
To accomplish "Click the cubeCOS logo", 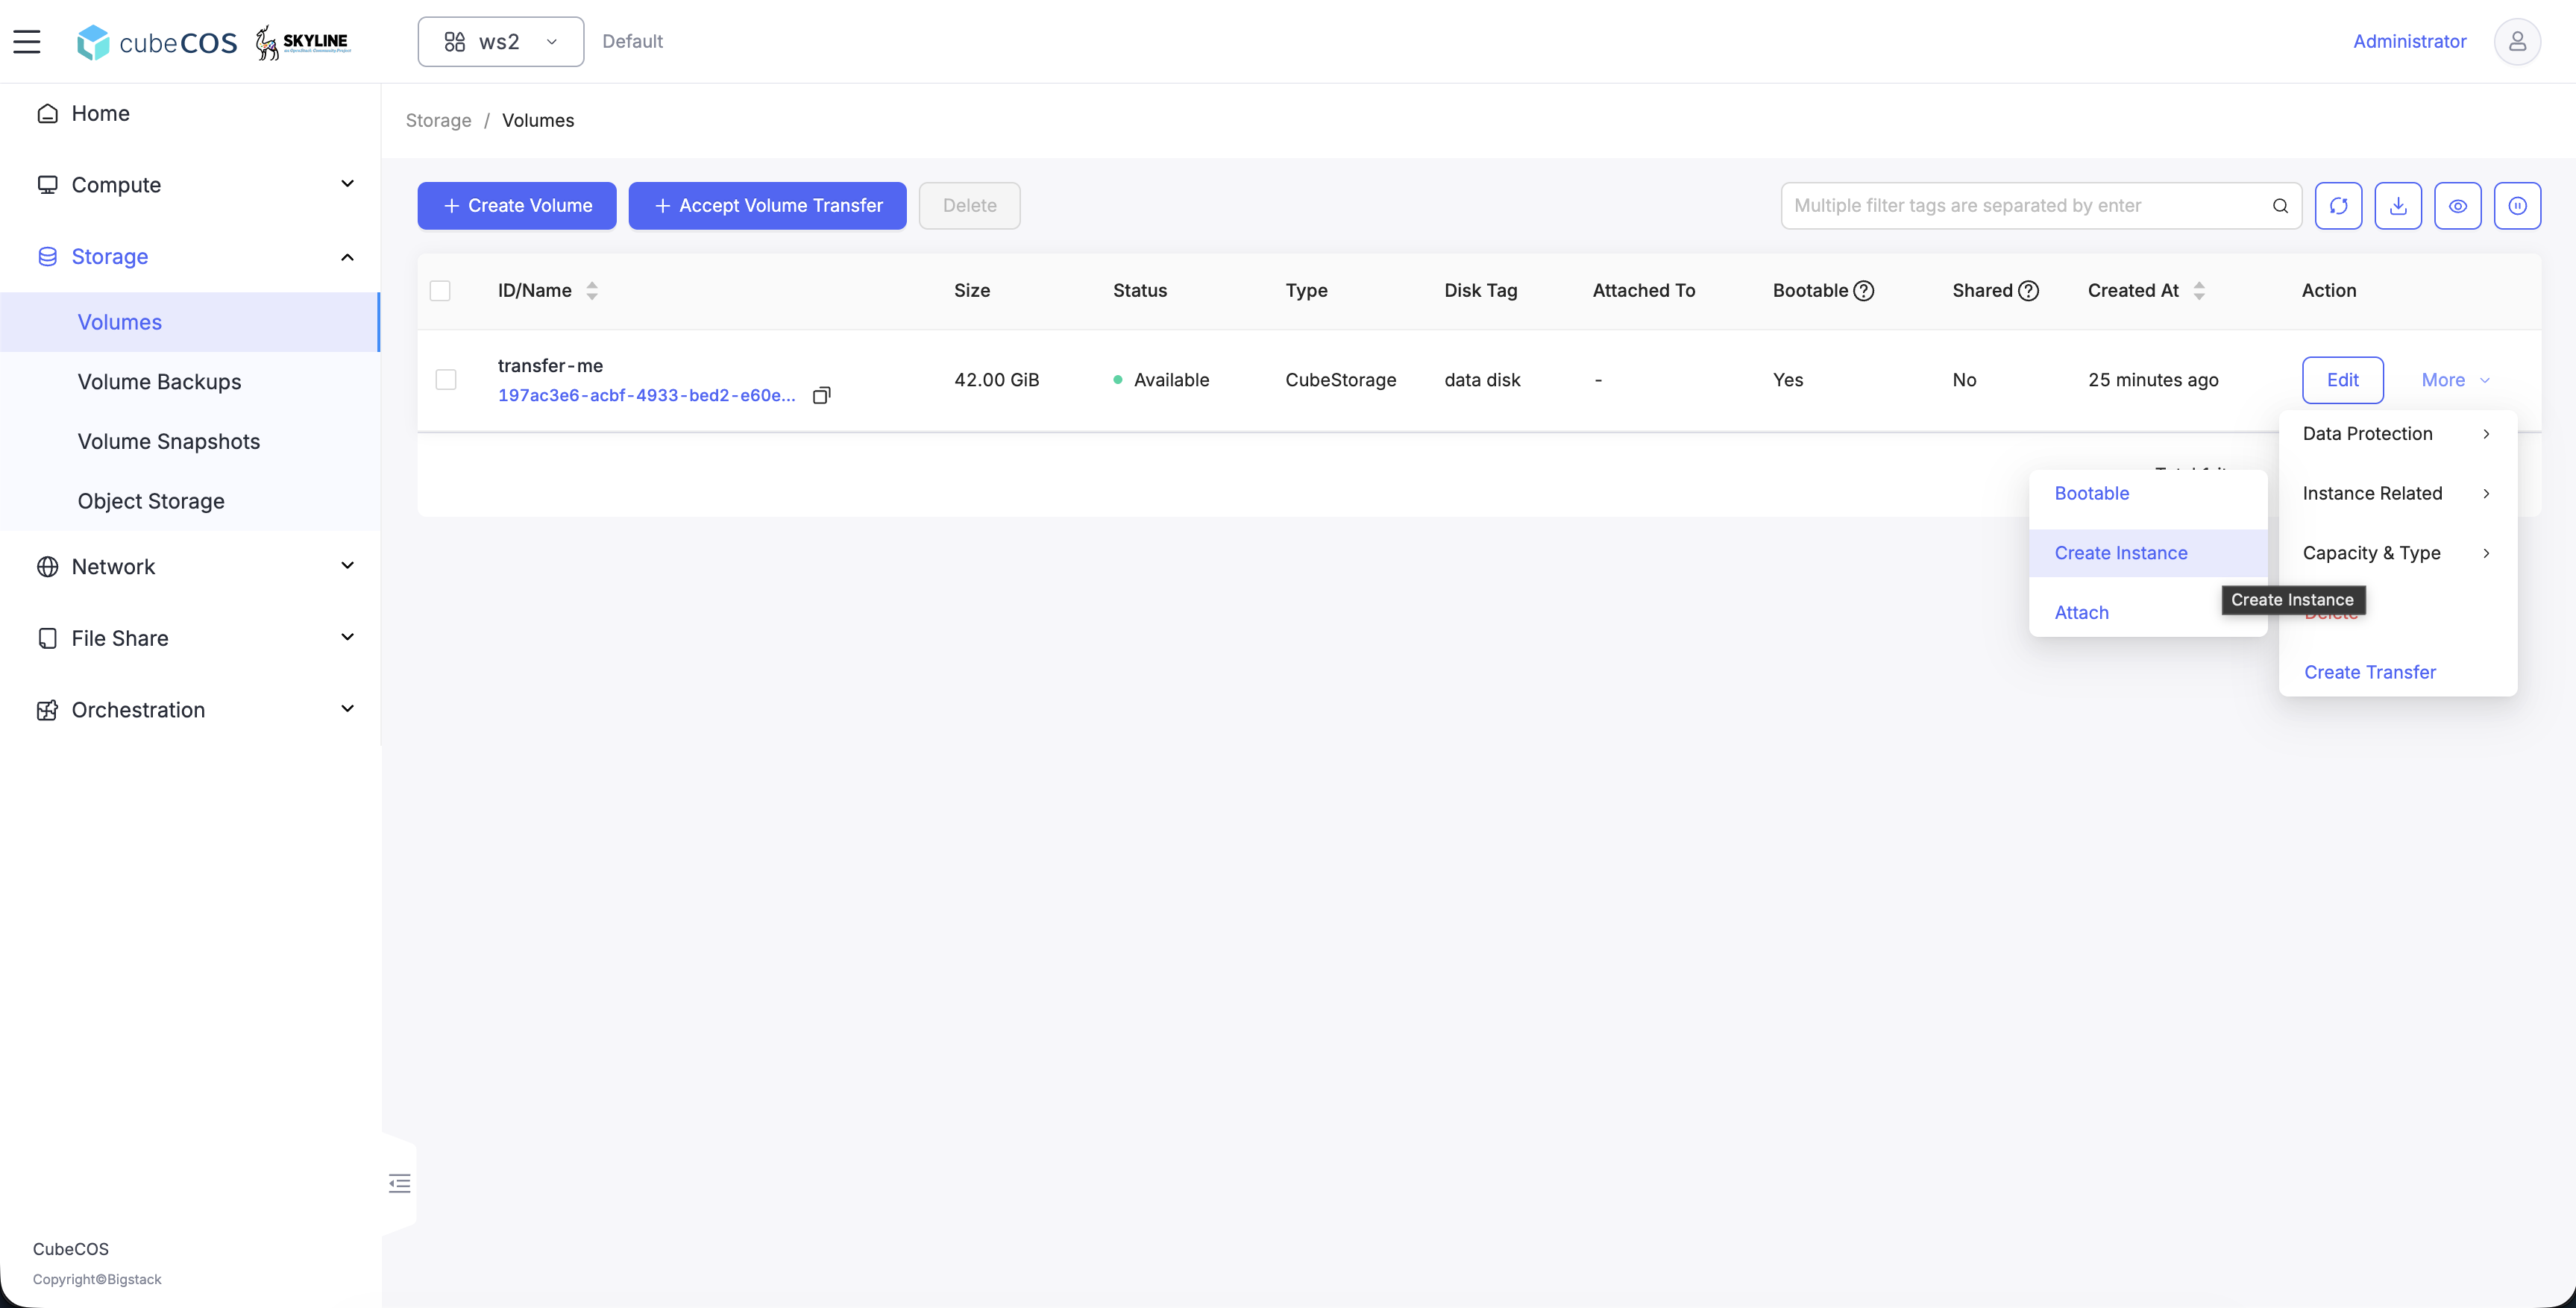I will (x=158, y=42).
